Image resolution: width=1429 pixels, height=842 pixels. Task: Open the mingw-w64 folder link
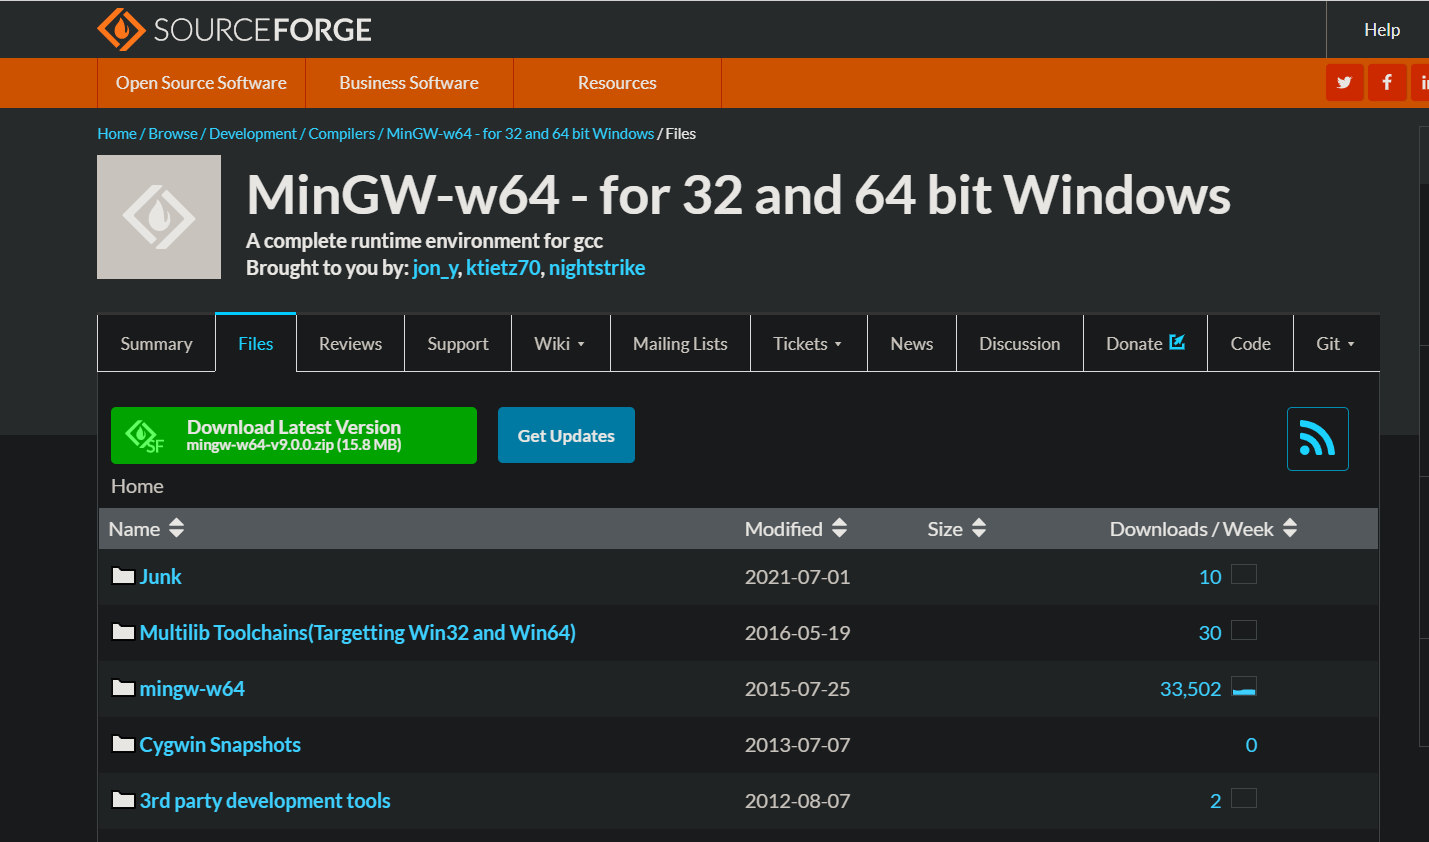[192, 689]
